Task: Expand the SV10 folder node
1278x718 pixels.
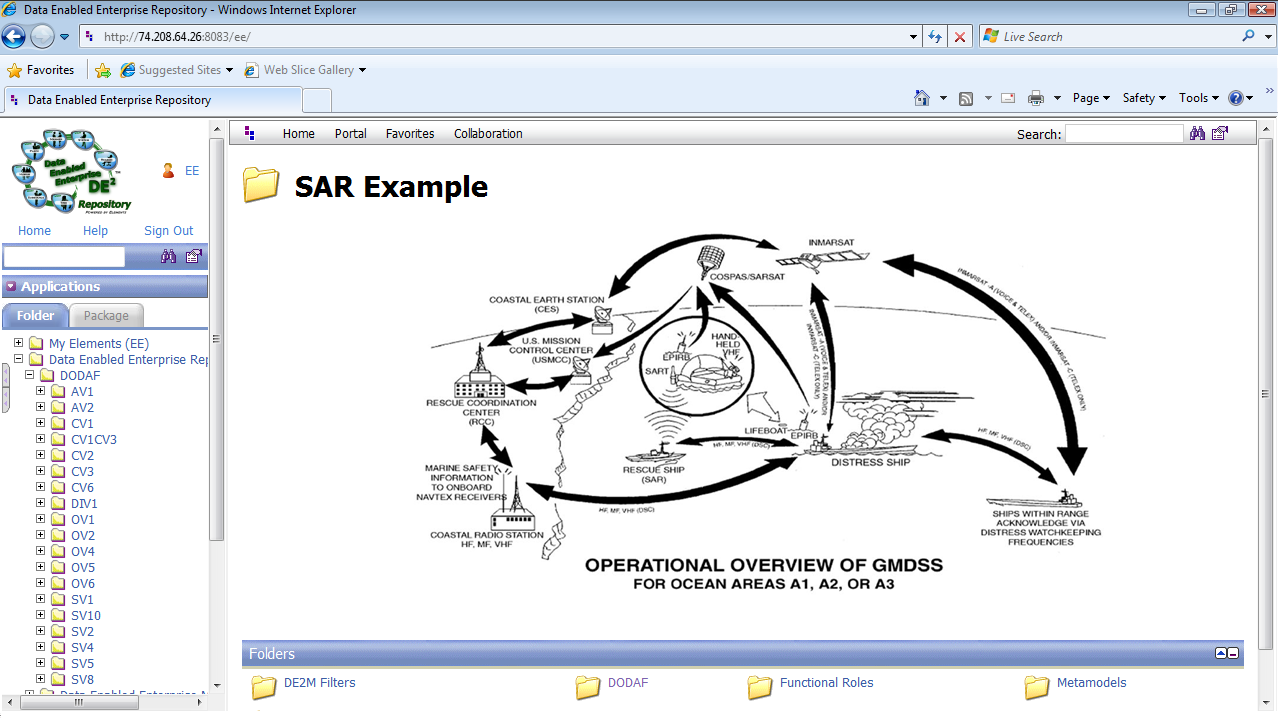Action: [41, 615]
